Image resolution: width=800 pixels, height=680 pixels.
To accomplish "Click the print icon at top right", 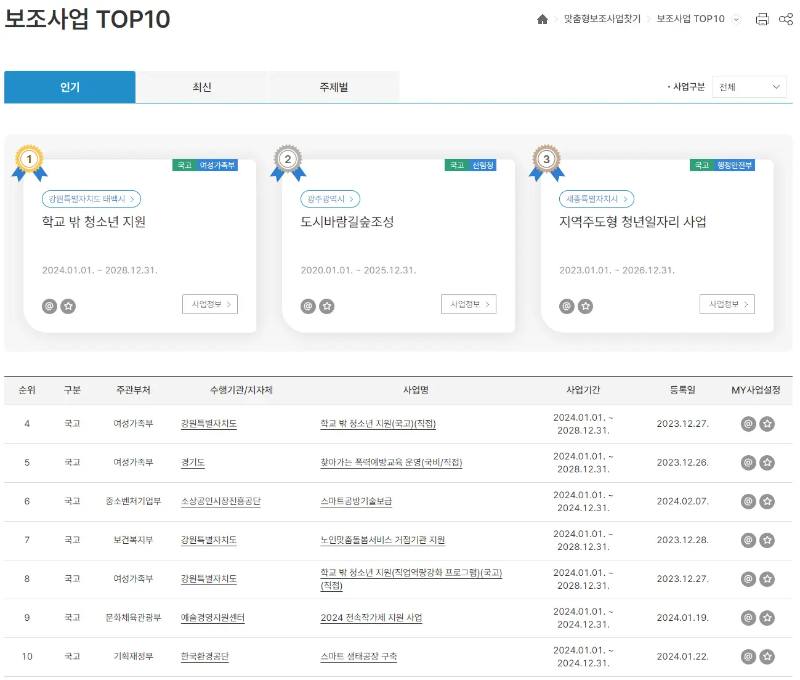I will click(762, 18).
